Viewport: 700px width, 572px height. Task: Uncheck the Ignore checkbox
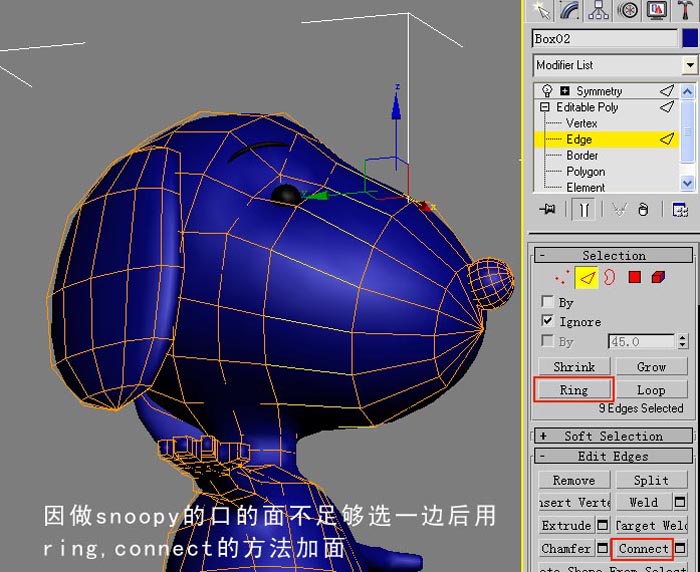click(x=548, y=321)
